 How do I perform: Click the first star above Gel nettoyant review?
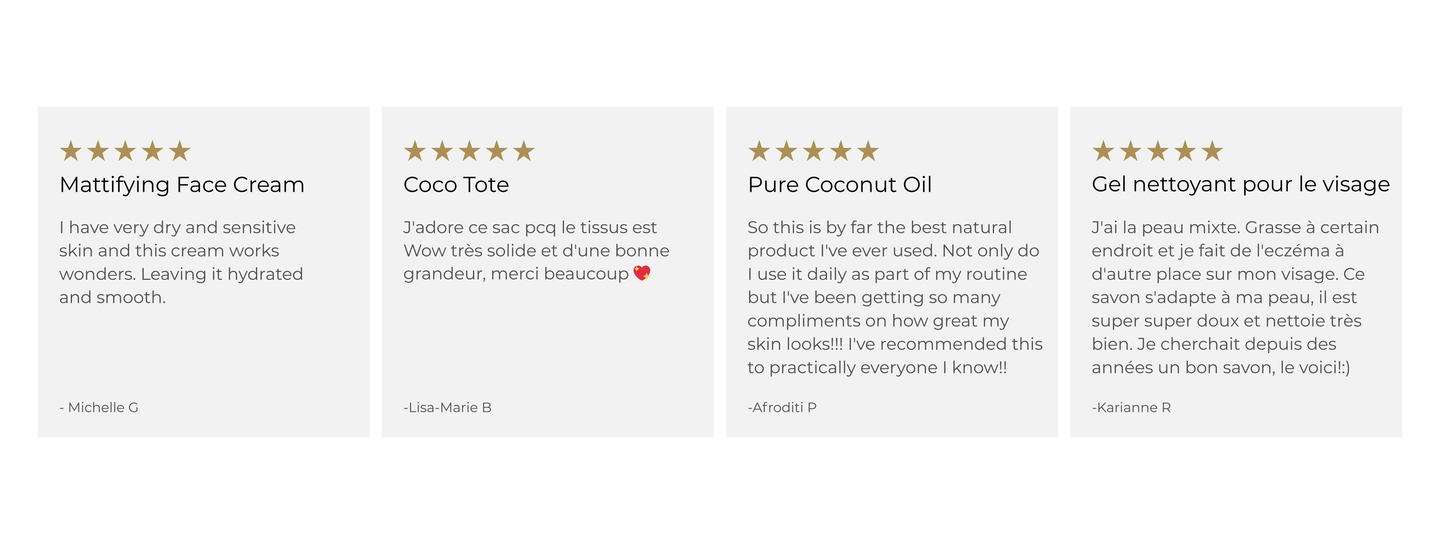(1103, 151)
